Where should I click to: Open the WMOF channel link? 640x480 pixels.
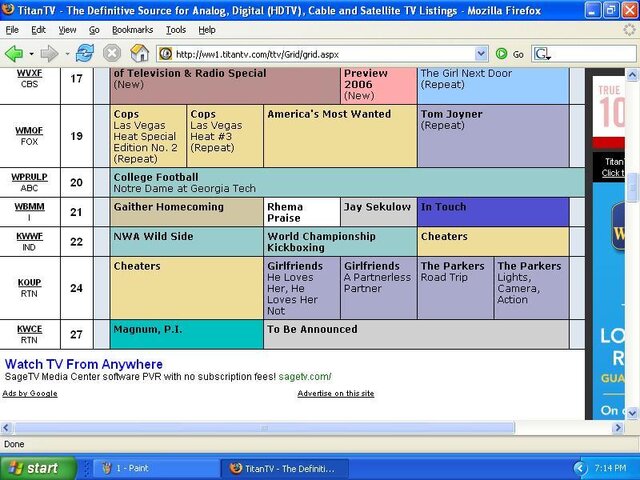29,131
